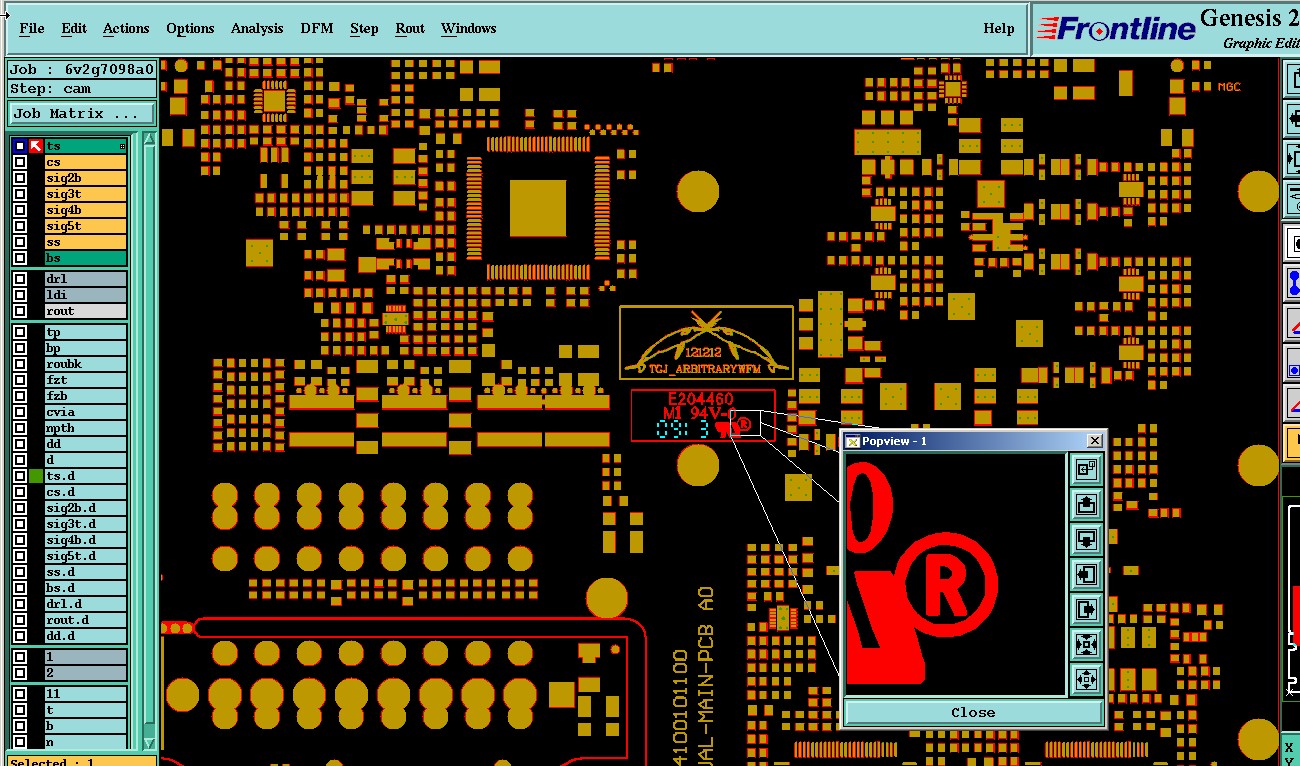Click the TCJ_ARBITRARYWFM logo on the board
This screenshot has height=766, width=1300.
pos(706,343)
